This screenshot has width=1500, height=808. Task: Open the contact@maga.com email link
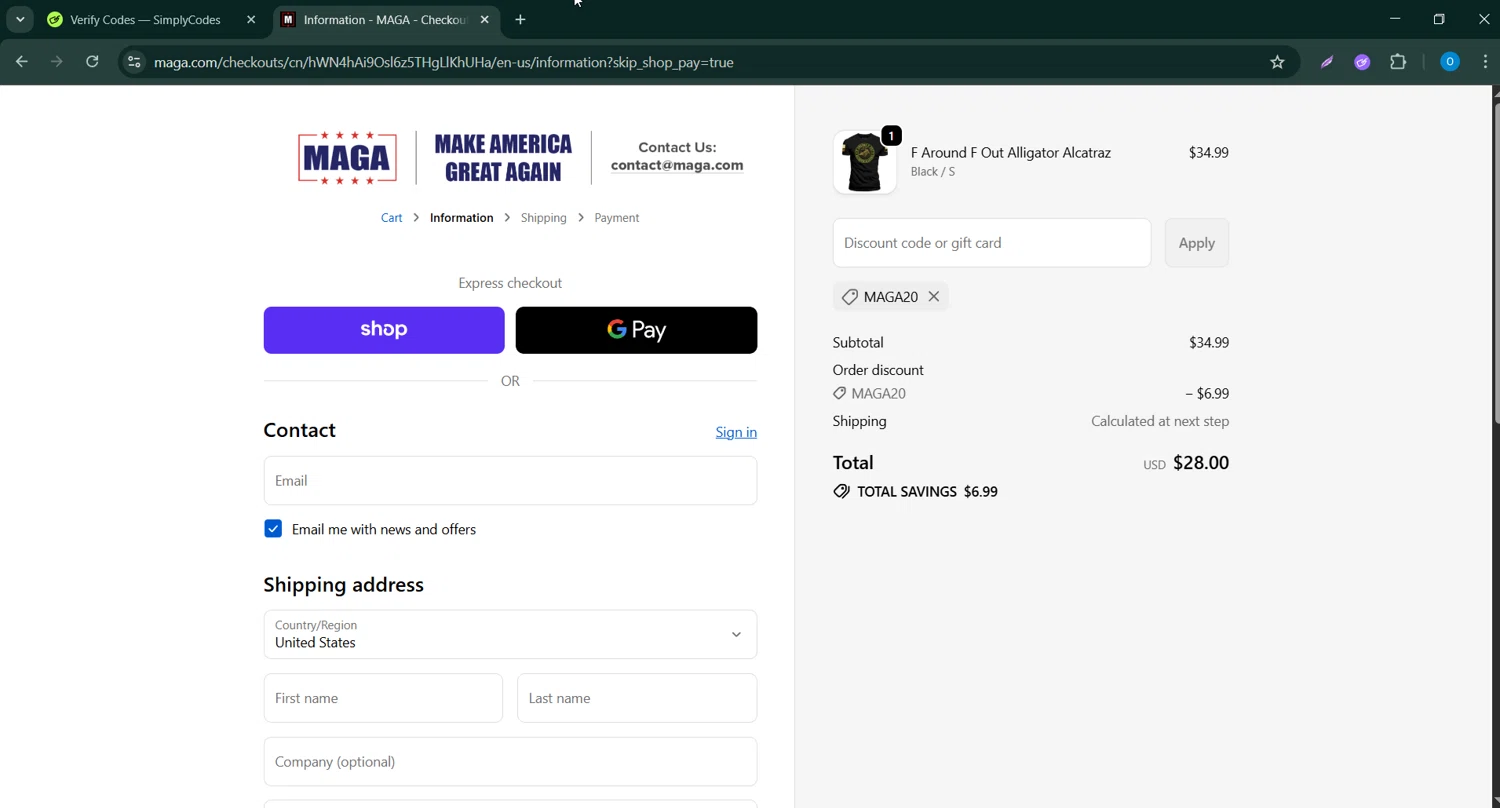point(677,165)
